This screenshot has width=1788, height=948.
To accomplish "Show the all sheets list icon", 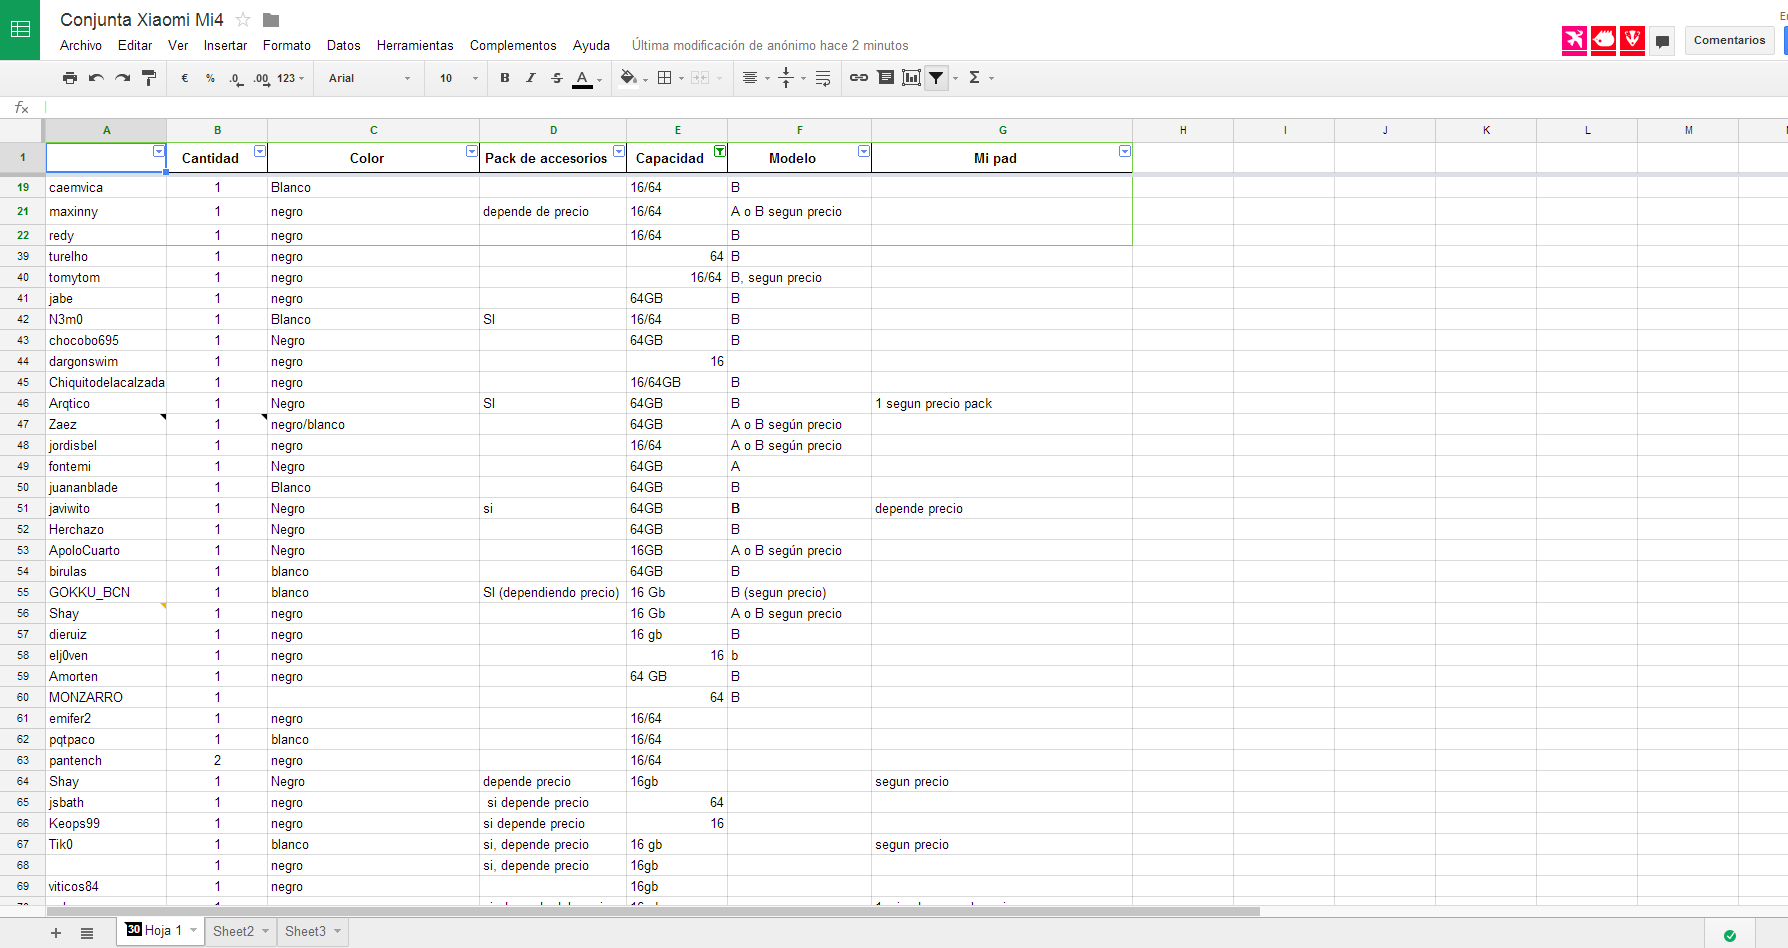I will (87, 933).
